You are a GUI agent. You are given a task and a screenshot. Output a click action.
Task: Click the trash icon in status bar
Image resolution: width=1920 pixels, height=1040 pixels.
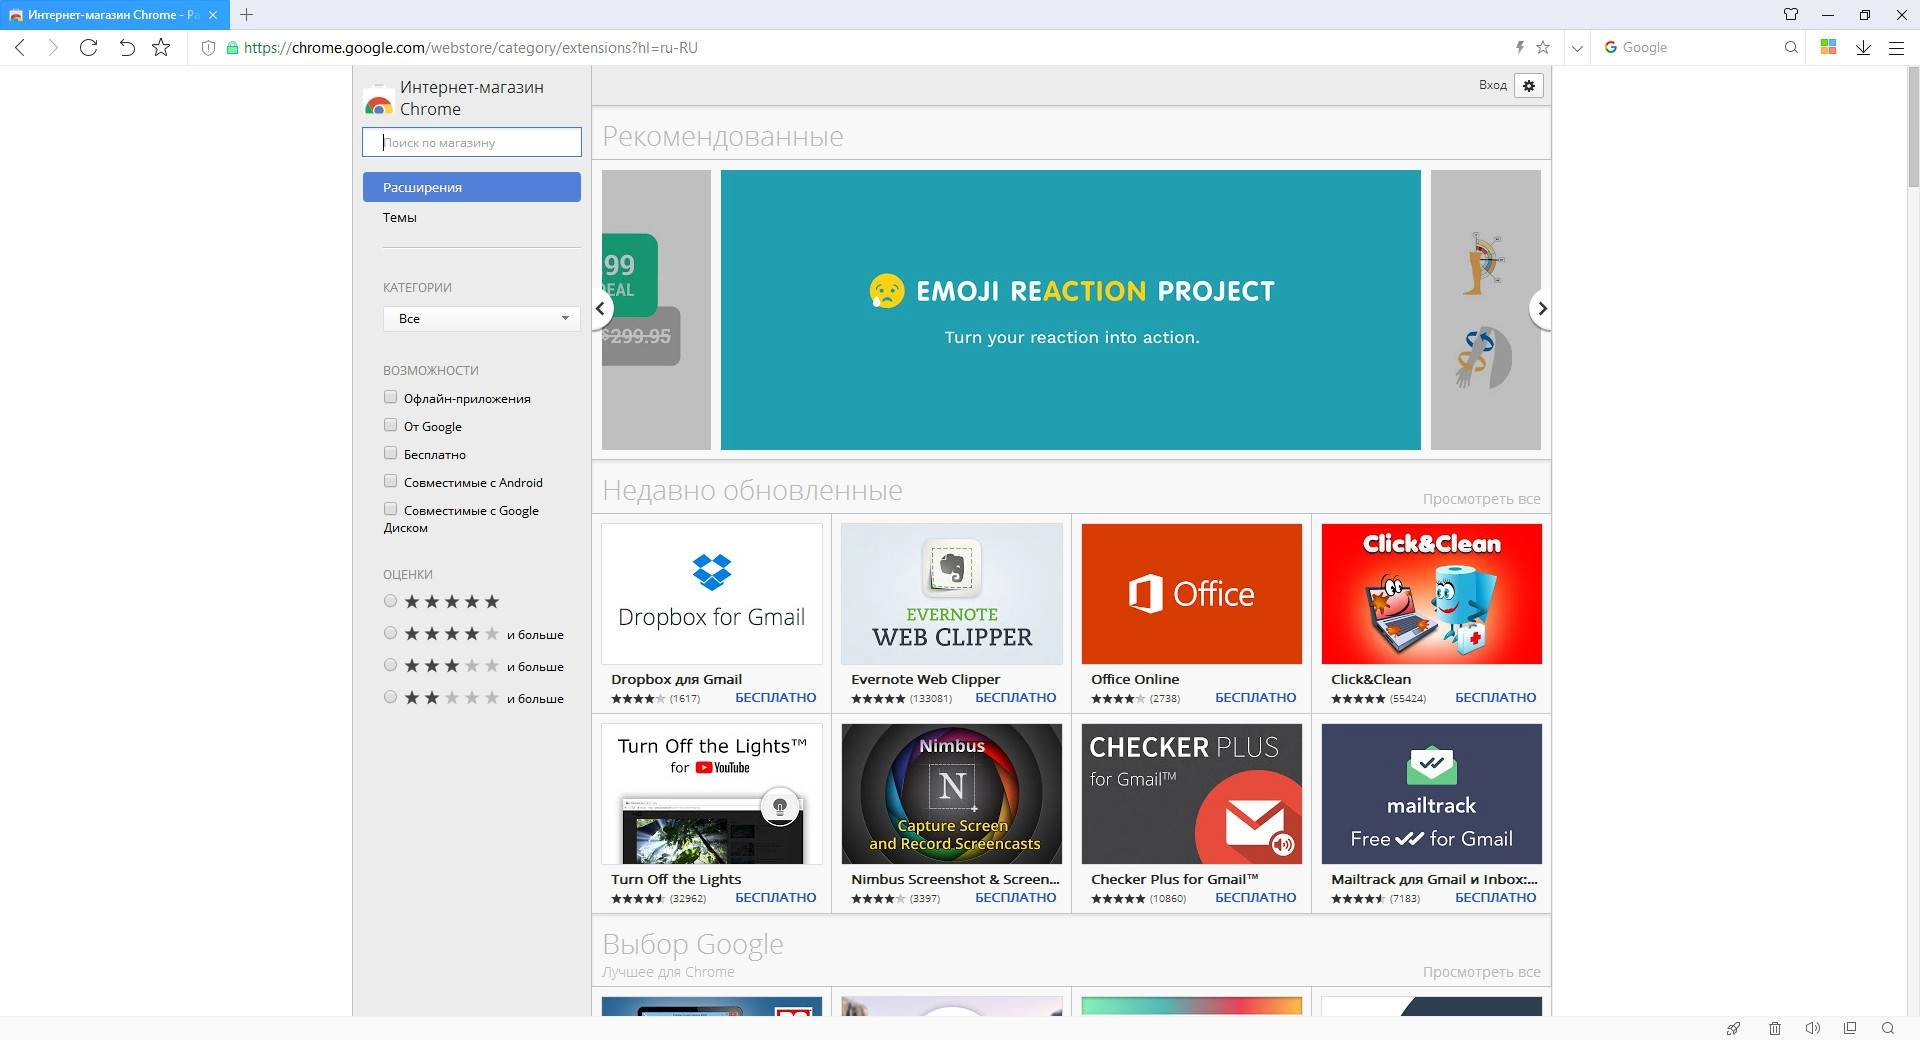click(x=1775, y=1028)
